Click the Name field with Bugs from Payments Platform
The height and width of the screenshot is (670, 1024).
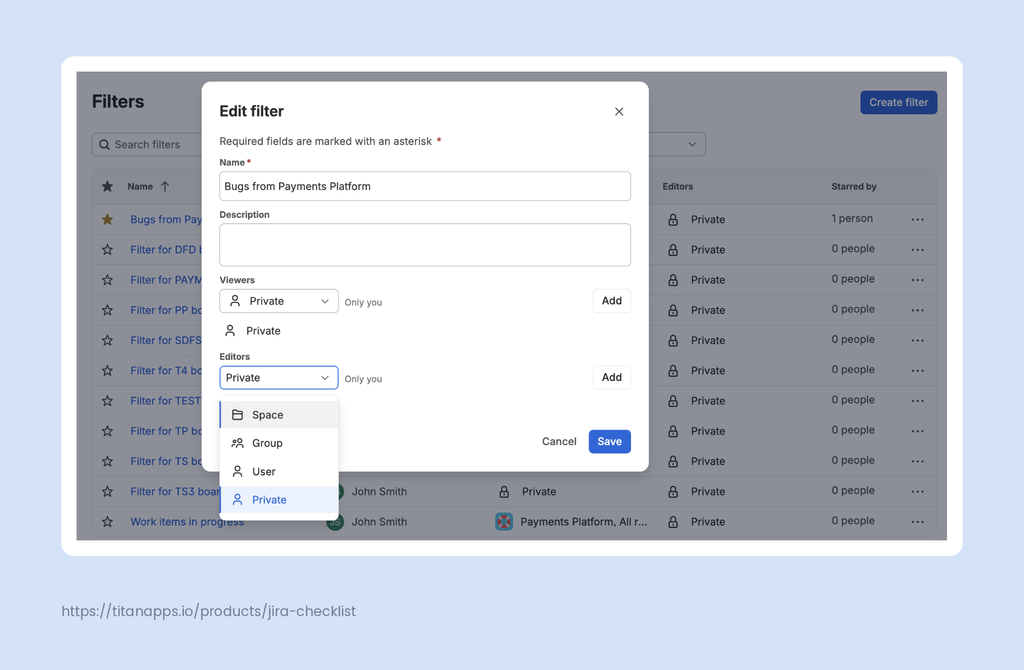pos(424,186)
